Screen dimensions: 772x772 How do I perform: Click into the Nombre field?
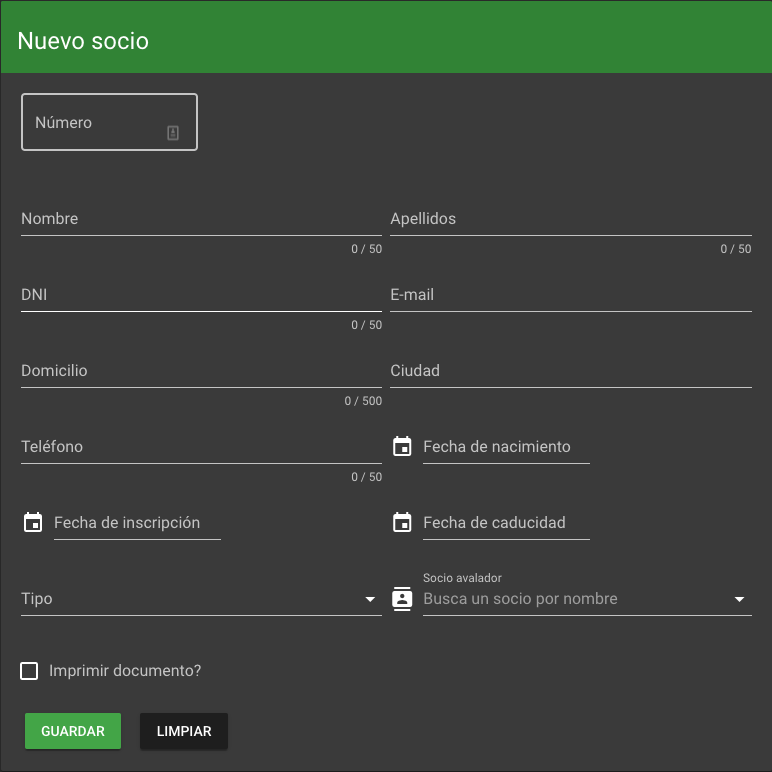tap(201, 219)
